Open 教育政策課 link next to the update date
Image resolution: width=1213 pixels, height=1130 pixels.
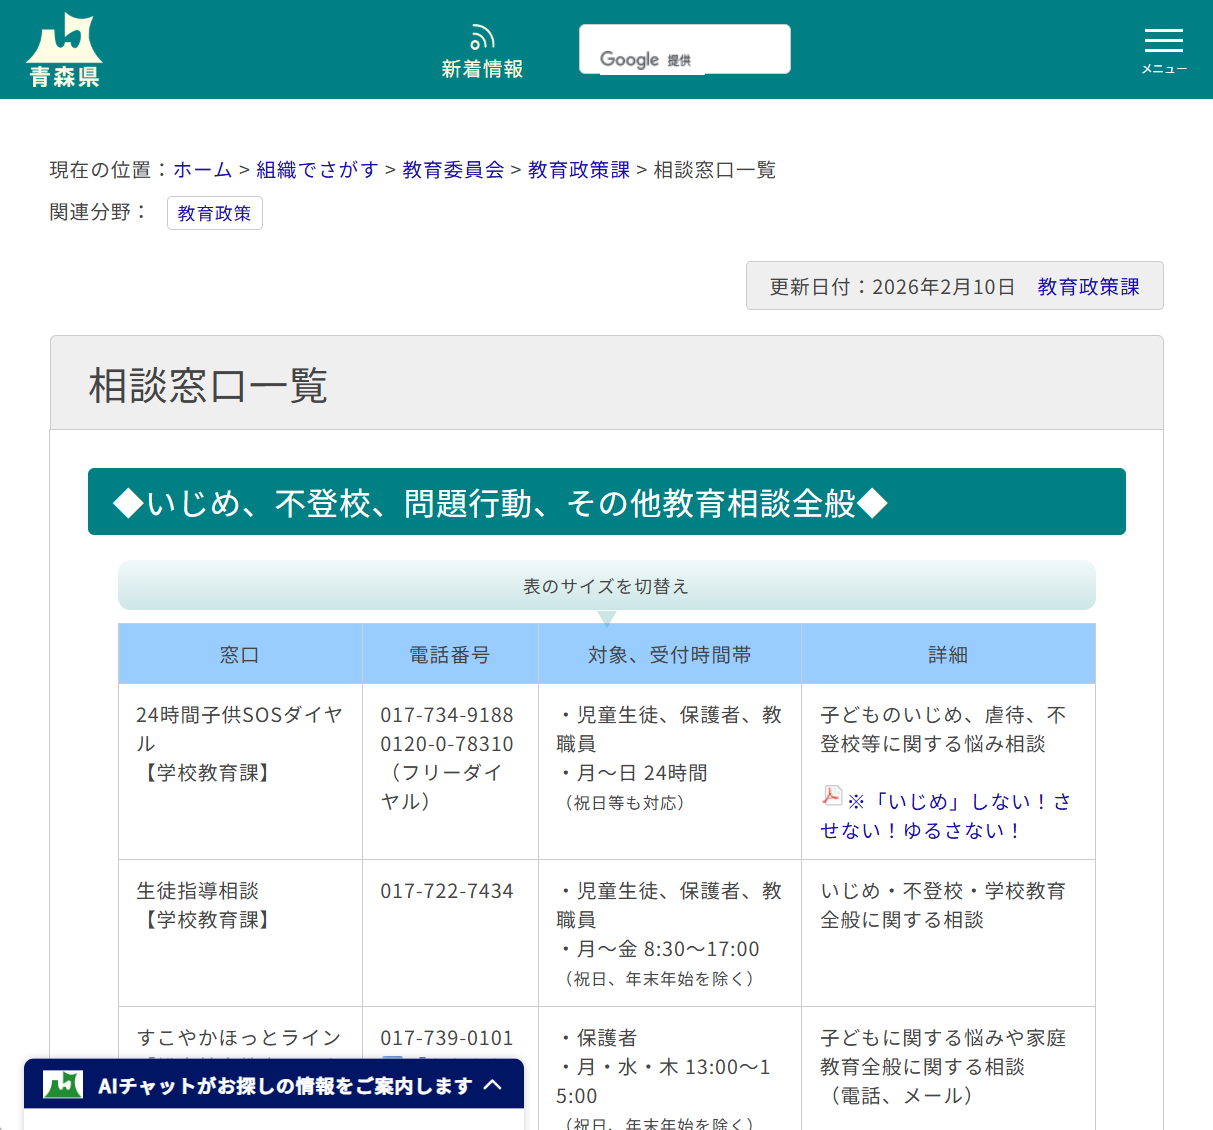pyautogui.click(x=1088, y=285)
